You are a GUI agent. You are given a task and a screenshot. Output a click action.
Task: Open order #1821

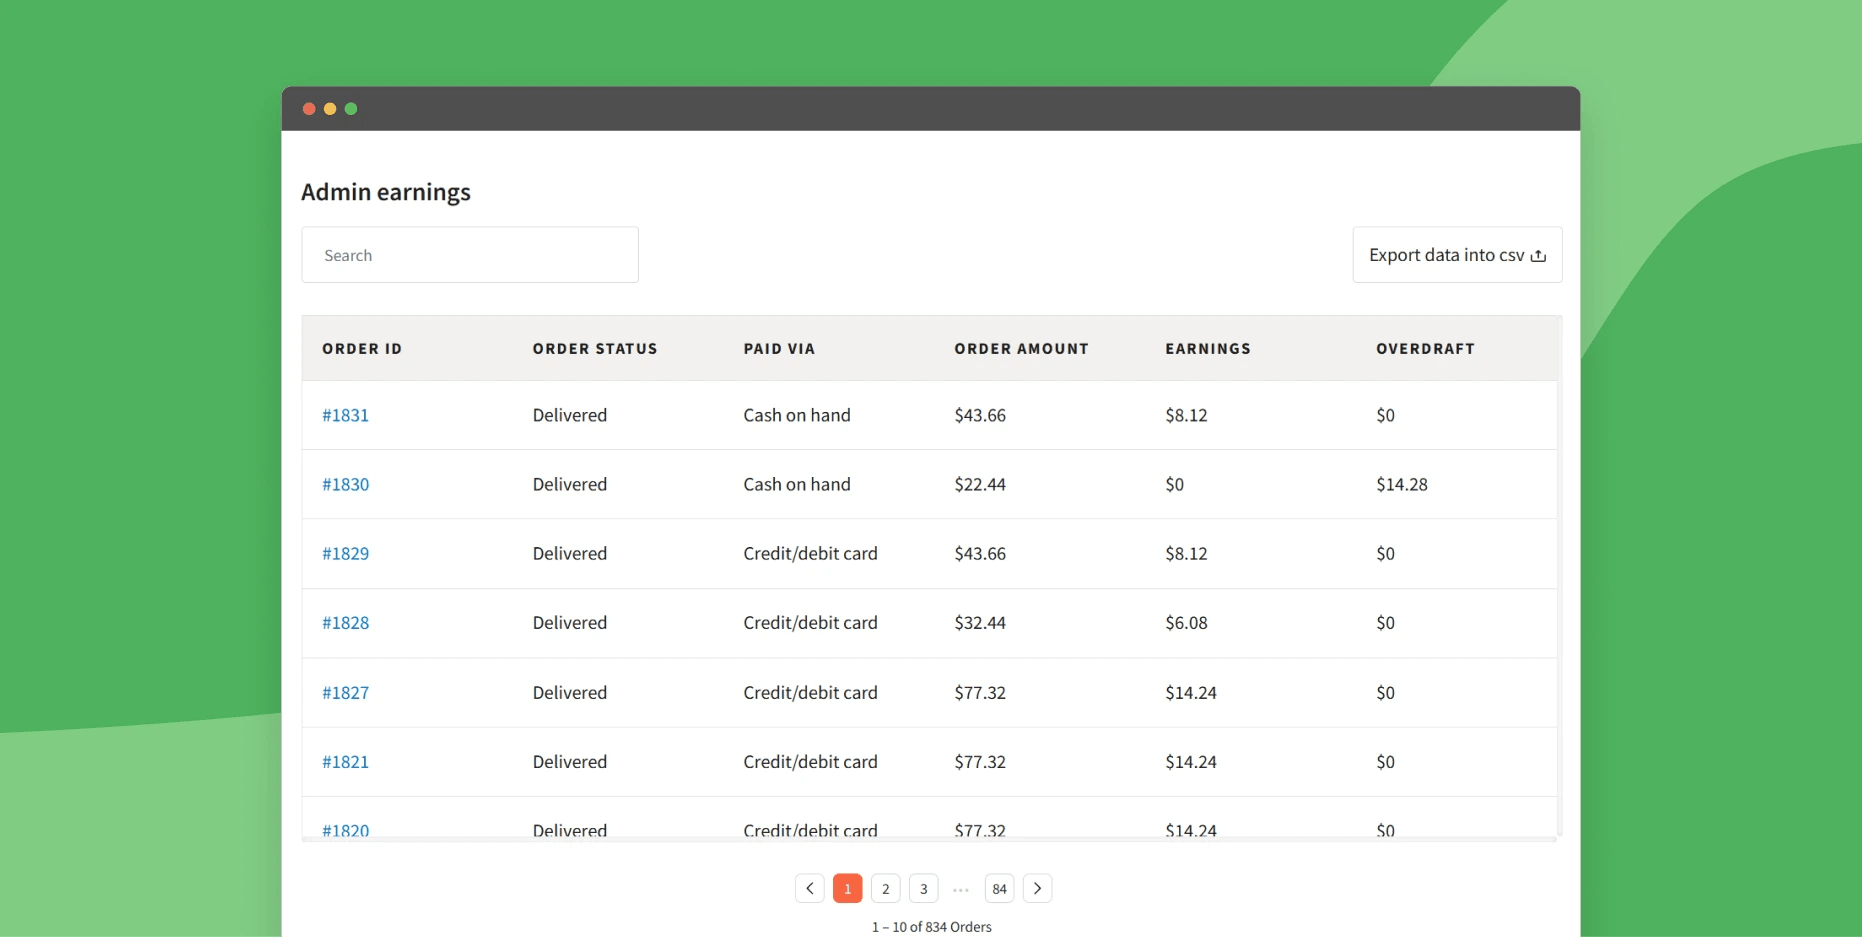click(x=345, y=761)
